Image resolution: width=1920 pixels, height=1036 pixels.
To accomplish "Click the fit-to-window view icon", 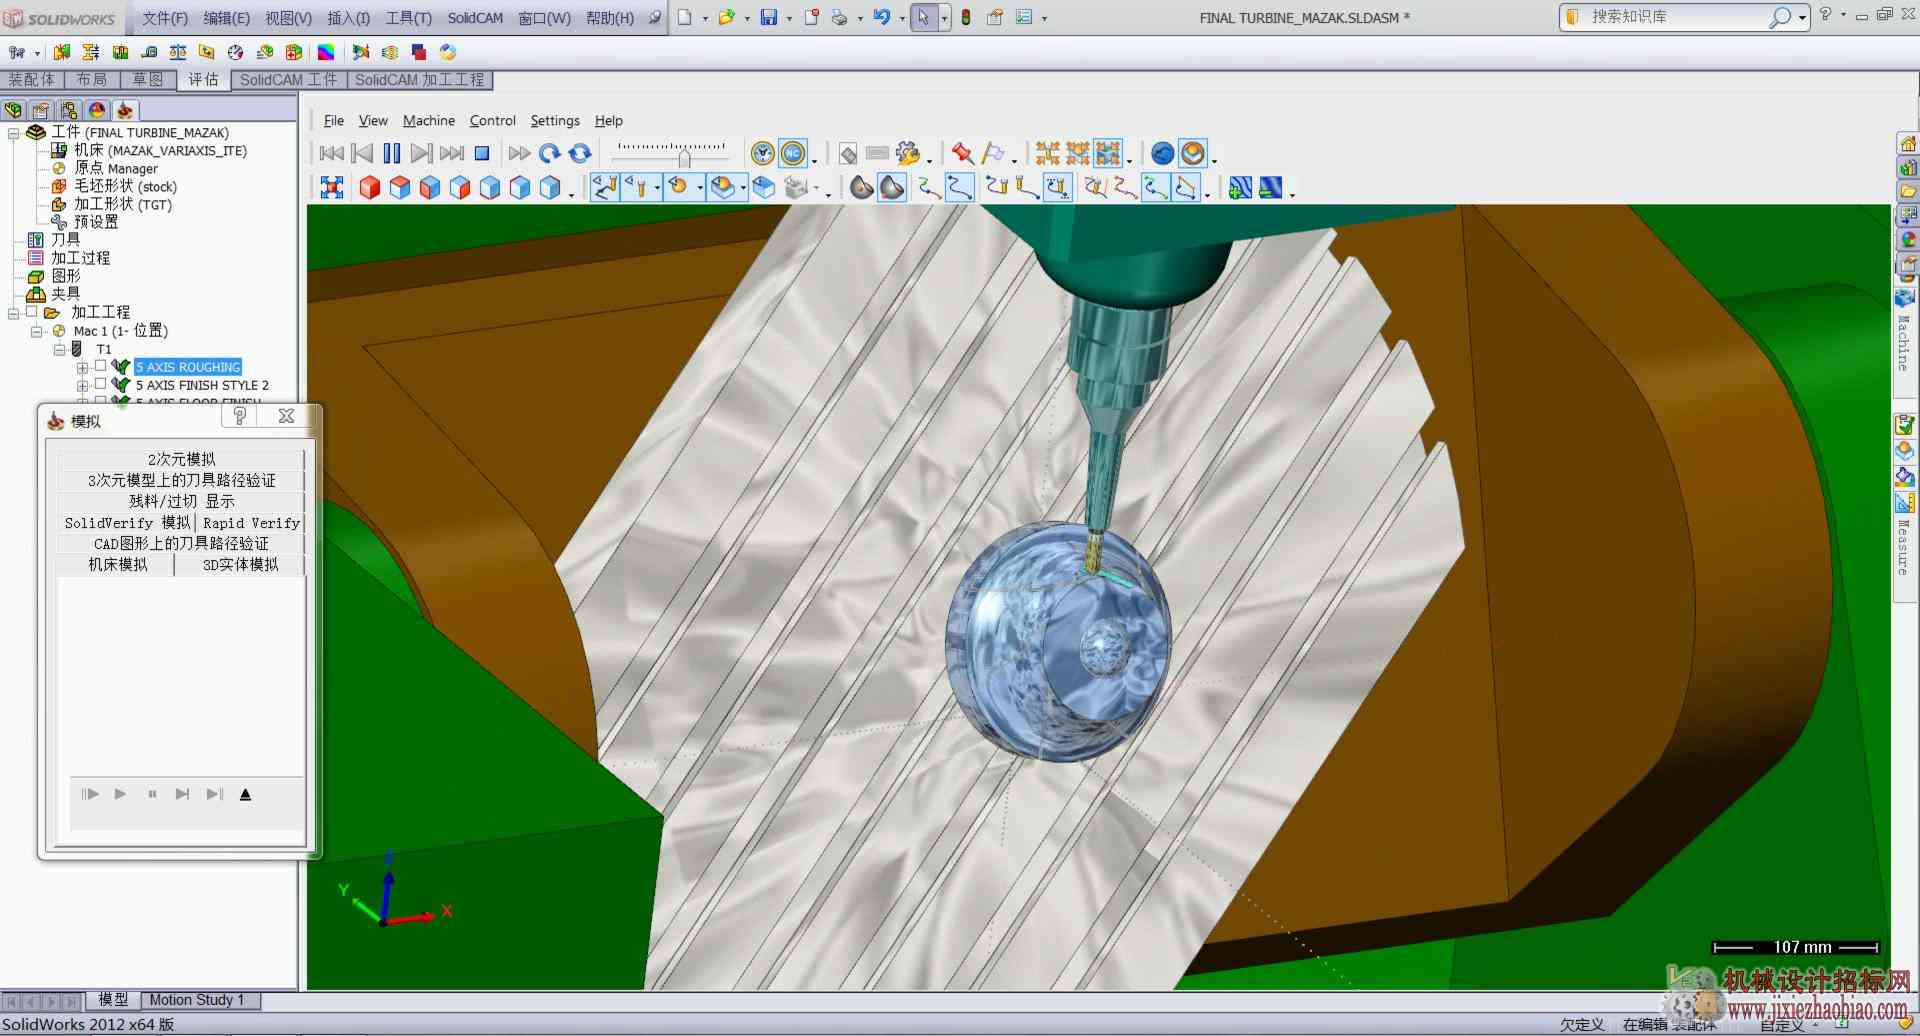I will point(331,187).
